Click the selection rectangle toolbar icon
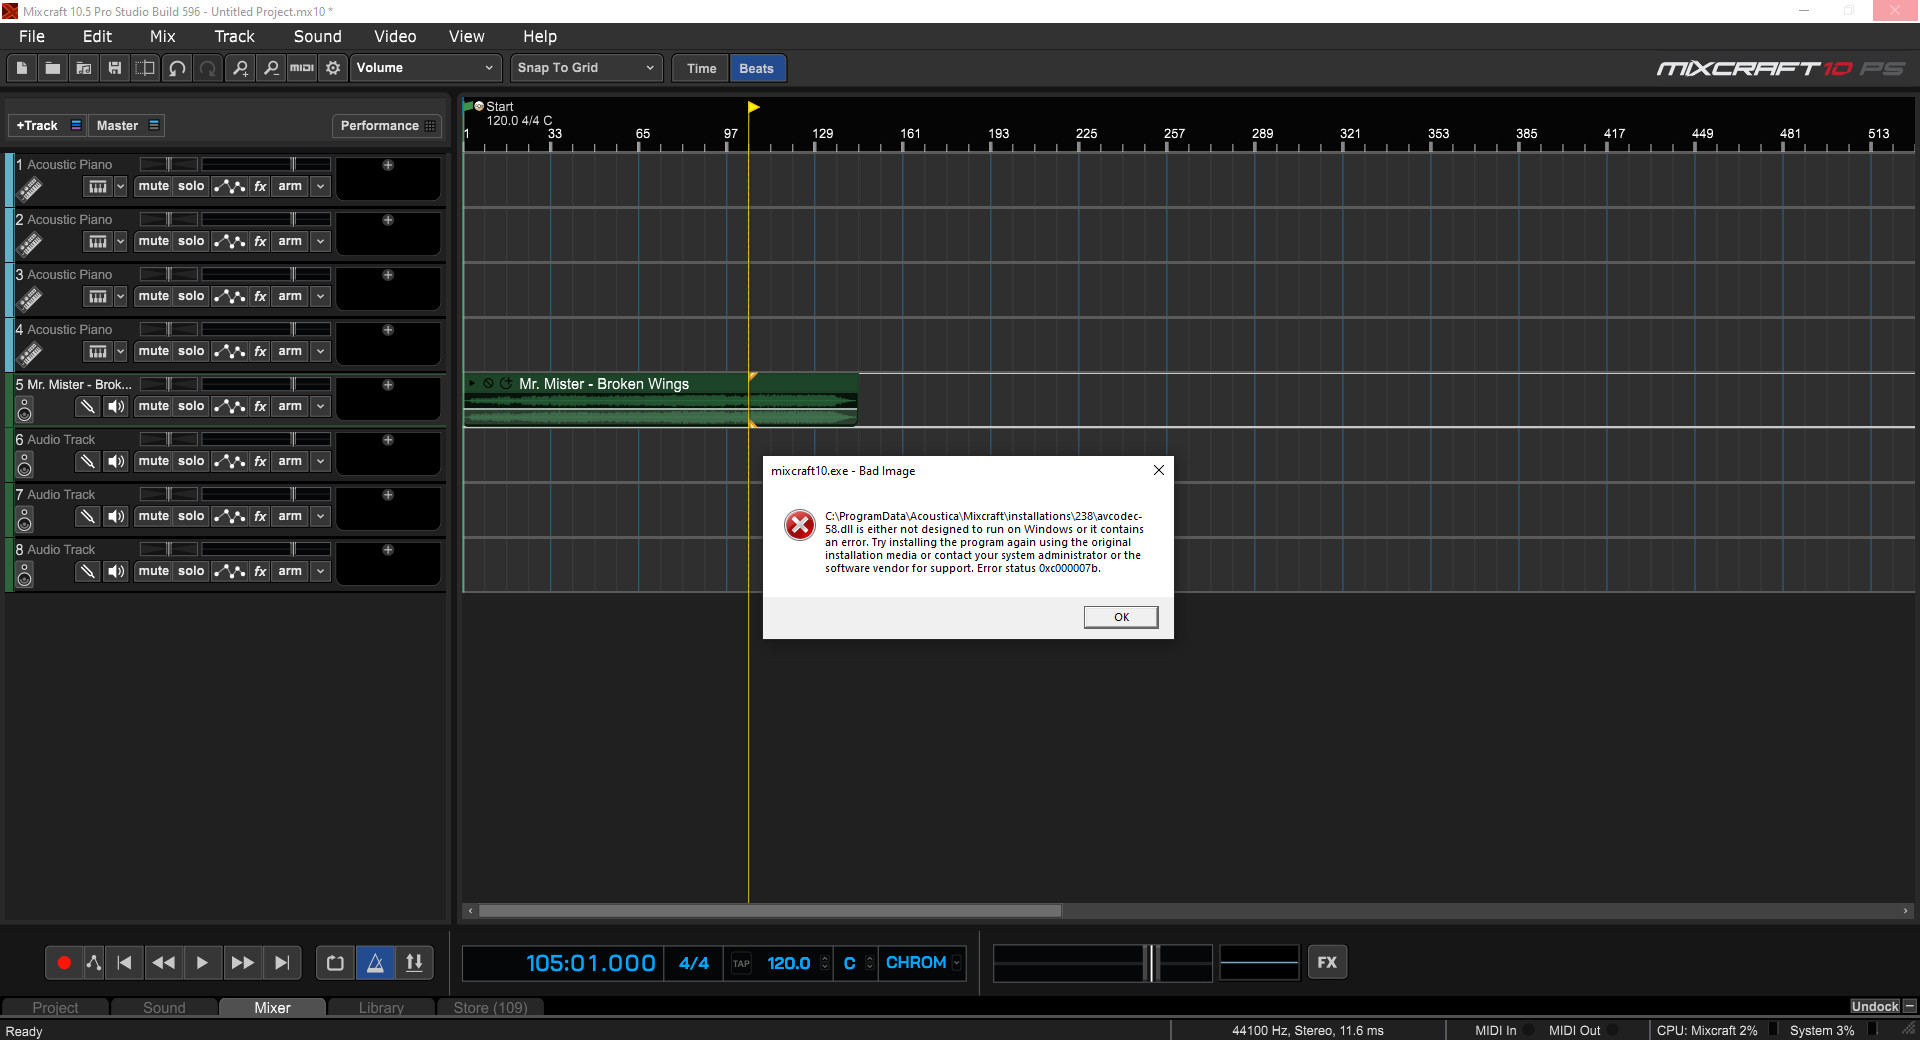Screen dimensions: 1920x1040 (146, 68)
